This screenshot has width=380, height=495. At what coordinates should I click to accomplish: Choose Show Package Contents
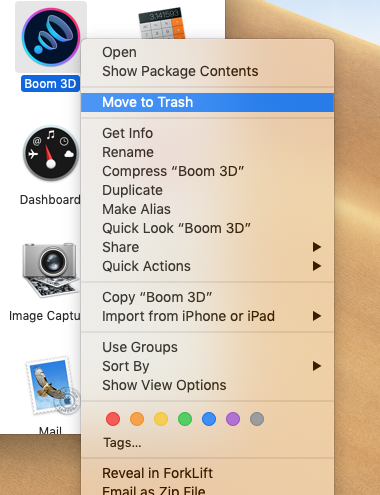pos(207,71)
